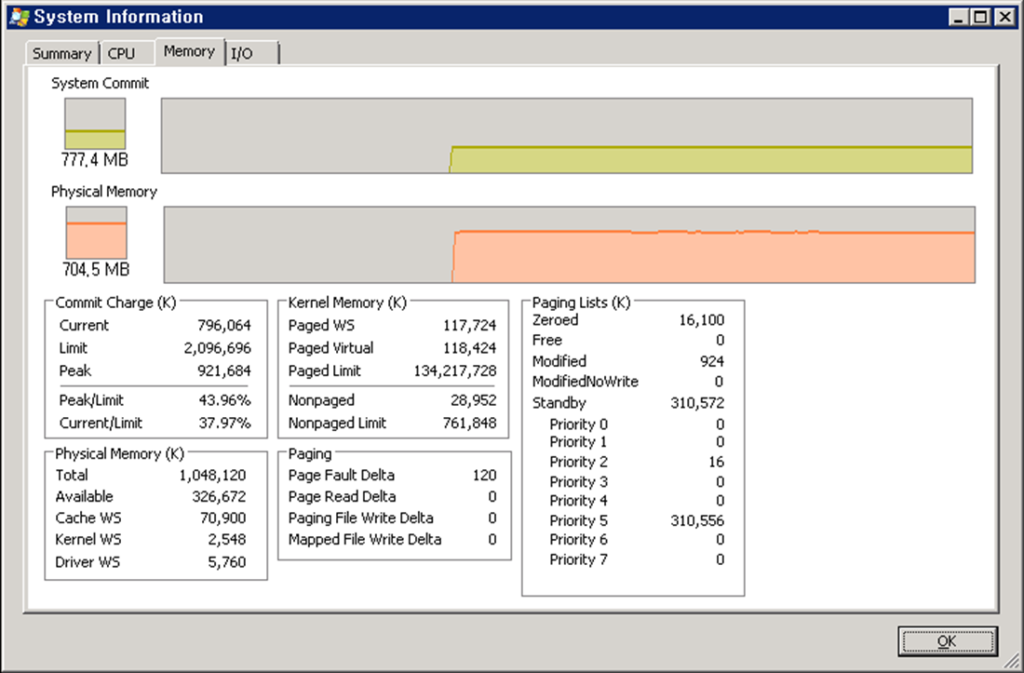Click the Commit Charge (K) group heading
Image resolution: width=1024 pixels, height=673 pixels.
click(x=116, y=303)
